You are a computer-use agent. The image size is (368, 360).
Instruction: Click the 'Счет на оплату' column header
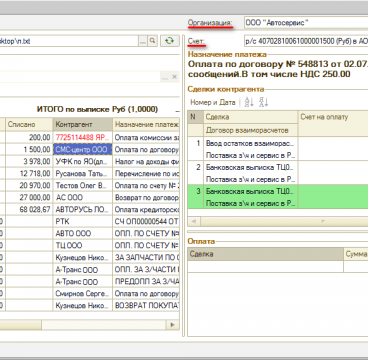[x=333, y=117]
